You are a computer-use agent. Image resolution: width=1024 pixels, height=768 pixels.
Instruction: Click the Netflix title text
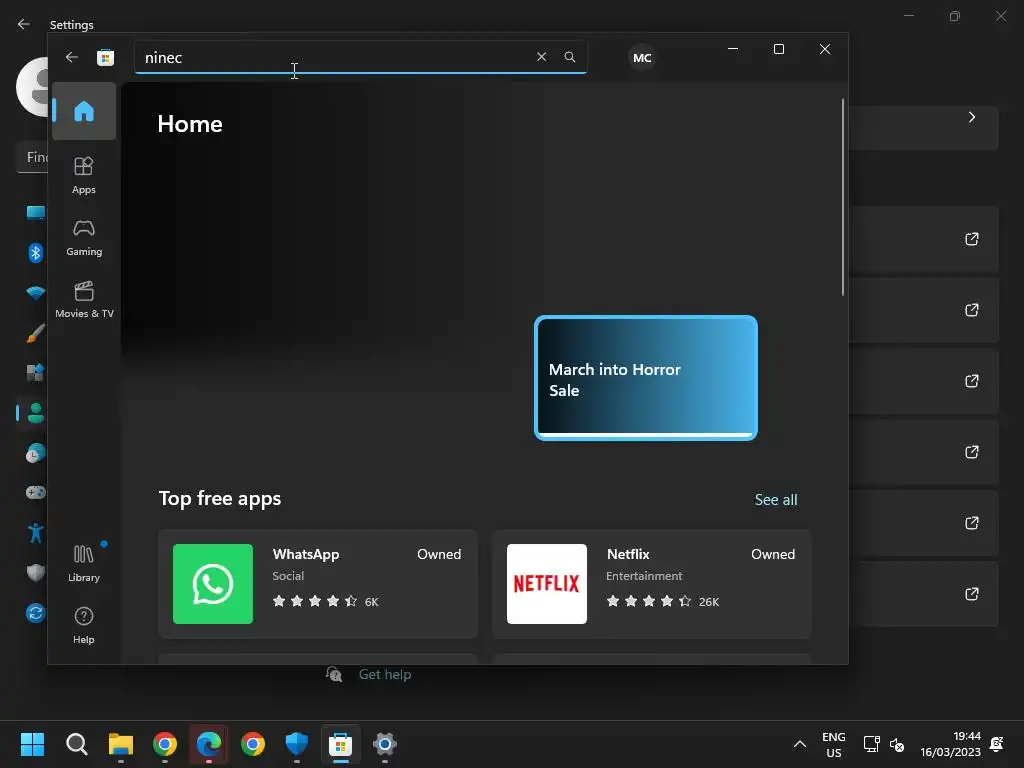(x=628, y=554)
